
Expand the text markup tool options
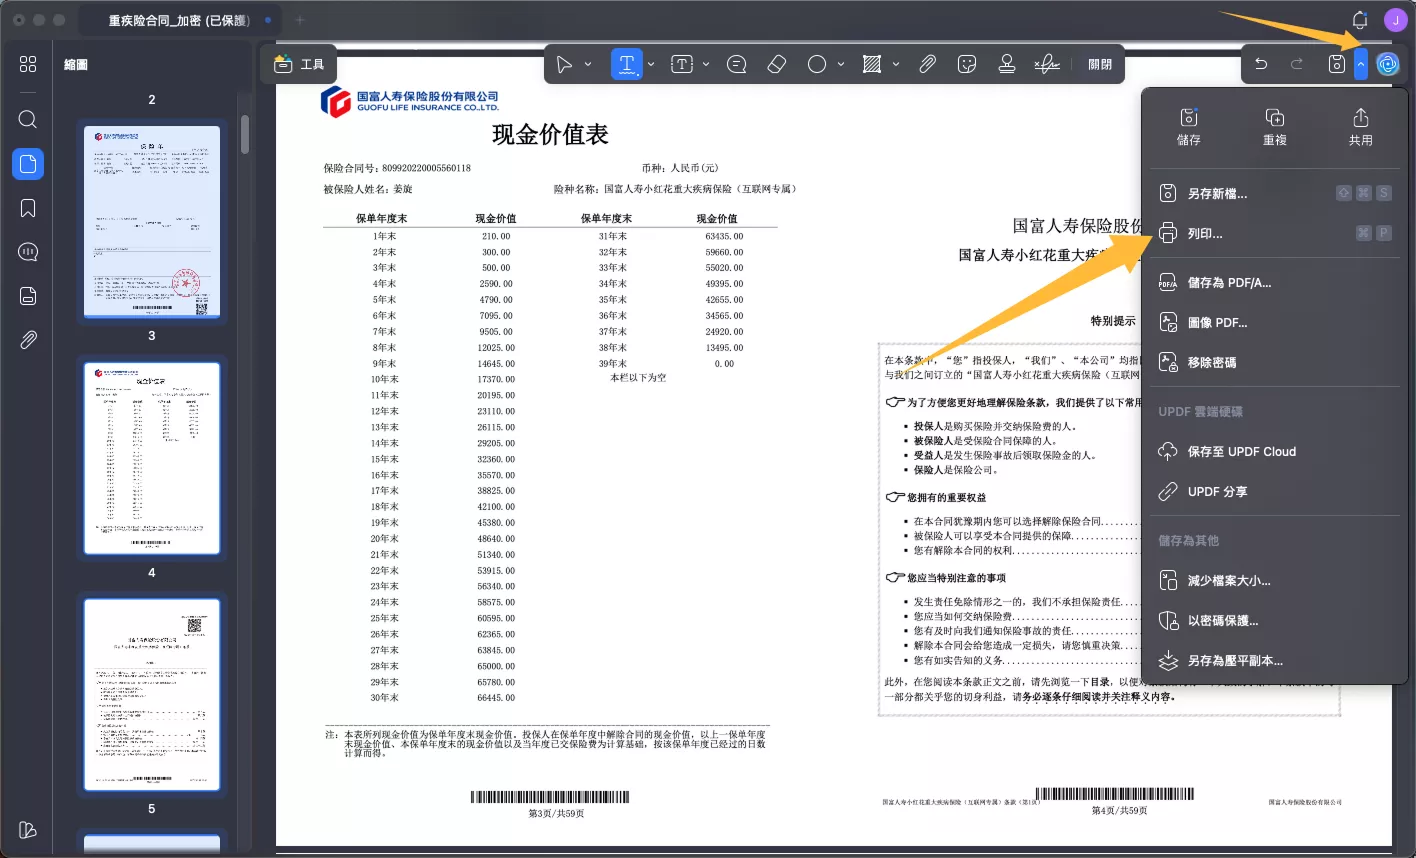(x=651, y=64)
